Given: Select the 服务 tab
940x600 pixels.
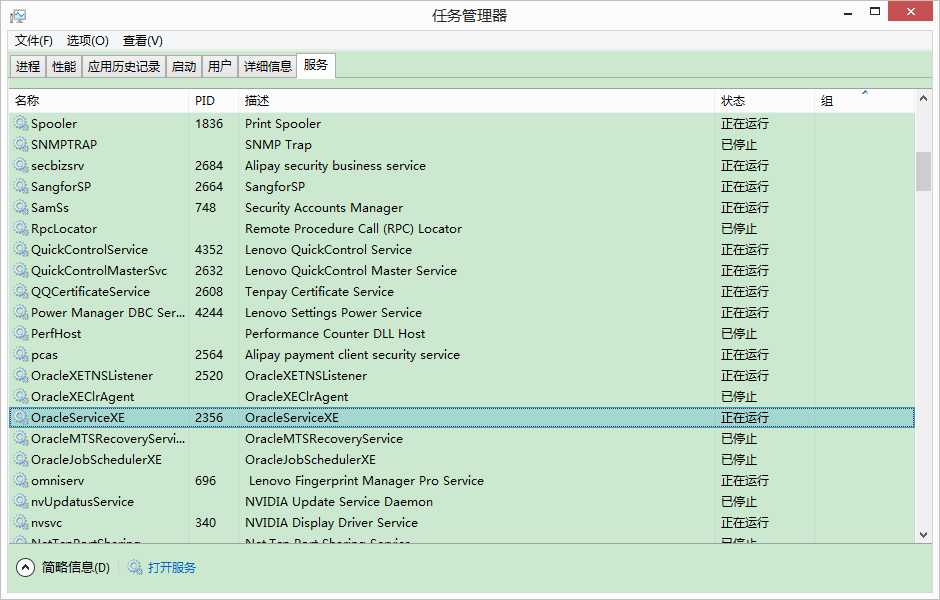Looking at the screenshot, I should [316, 65].
